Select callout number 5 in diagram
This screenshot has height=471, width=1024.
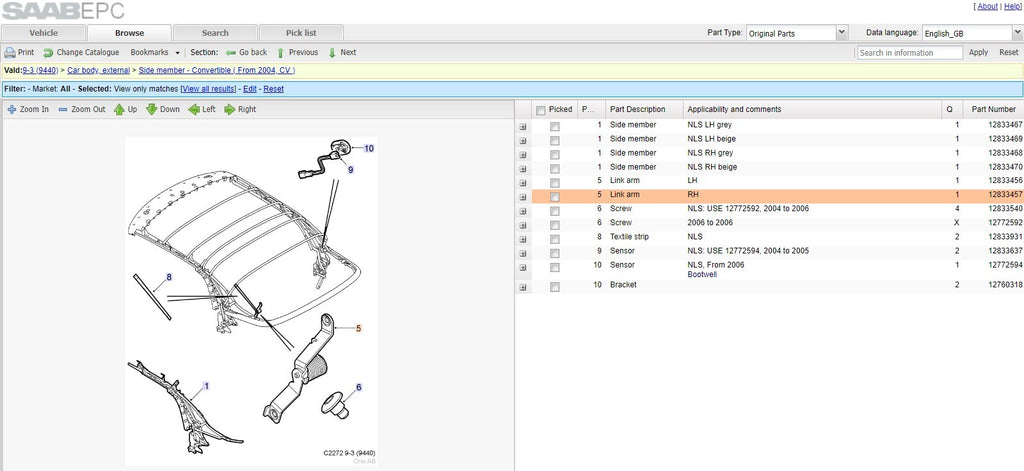[359, 329]
